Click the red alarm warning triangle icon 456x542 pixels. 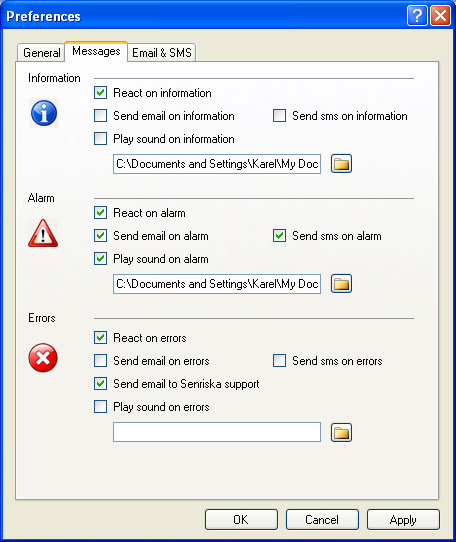coord(43,233)
